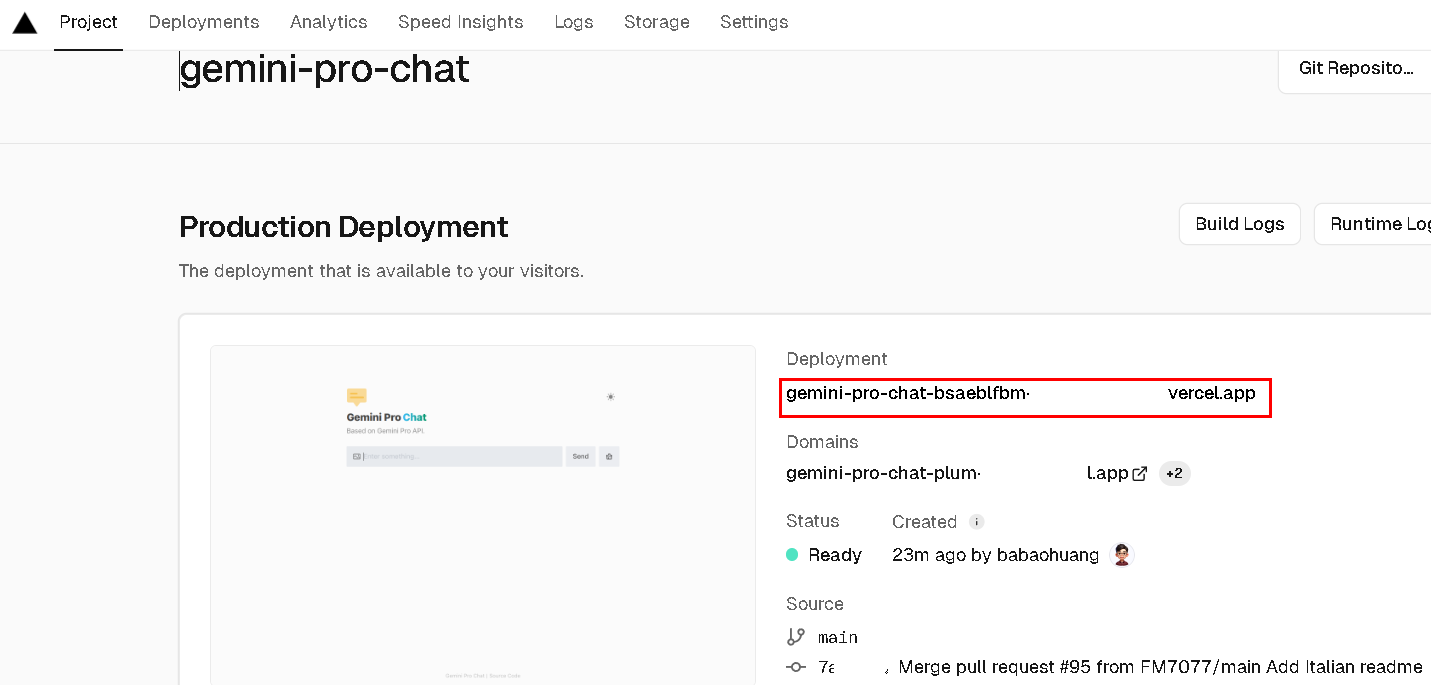
Task: Open the Project tab
Action: click(x=88, y=22)
